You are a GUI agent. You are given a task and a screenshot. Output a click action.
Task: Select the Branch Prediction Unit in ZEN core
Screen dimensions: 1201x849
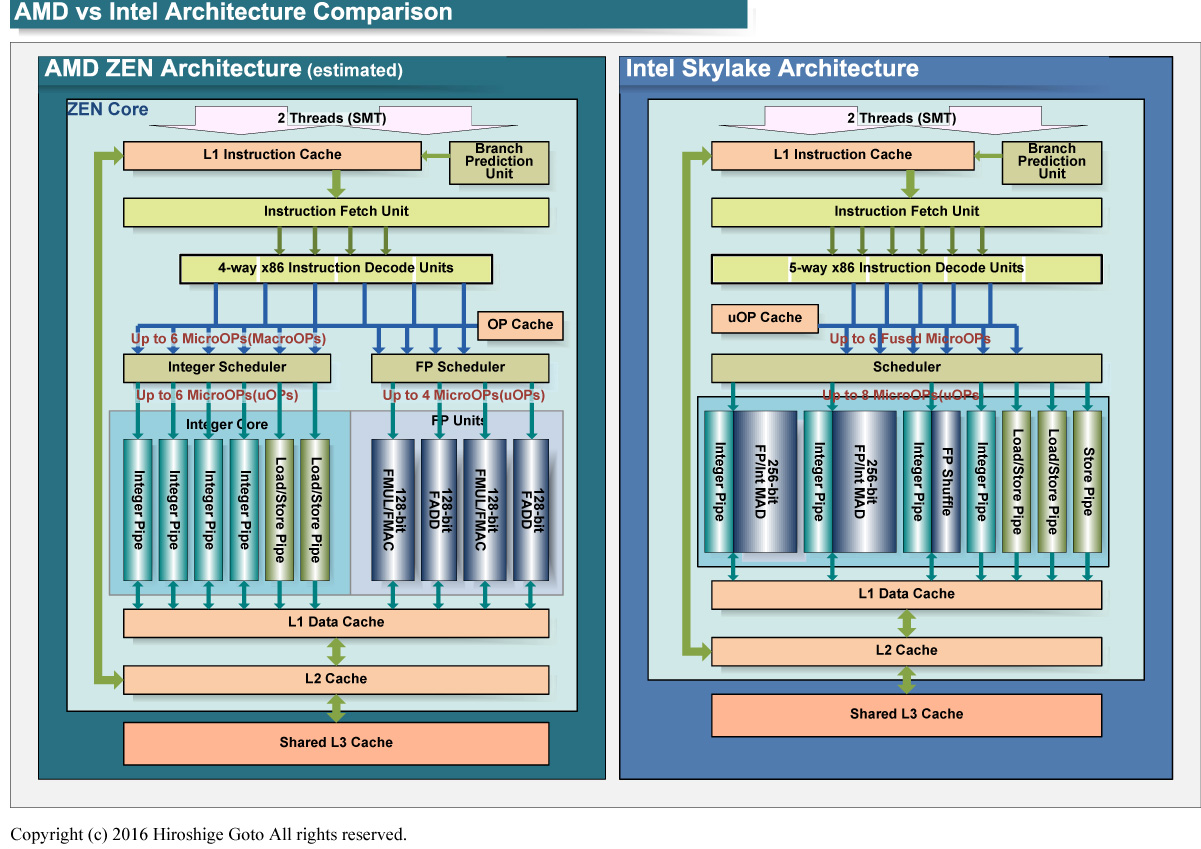498,161
